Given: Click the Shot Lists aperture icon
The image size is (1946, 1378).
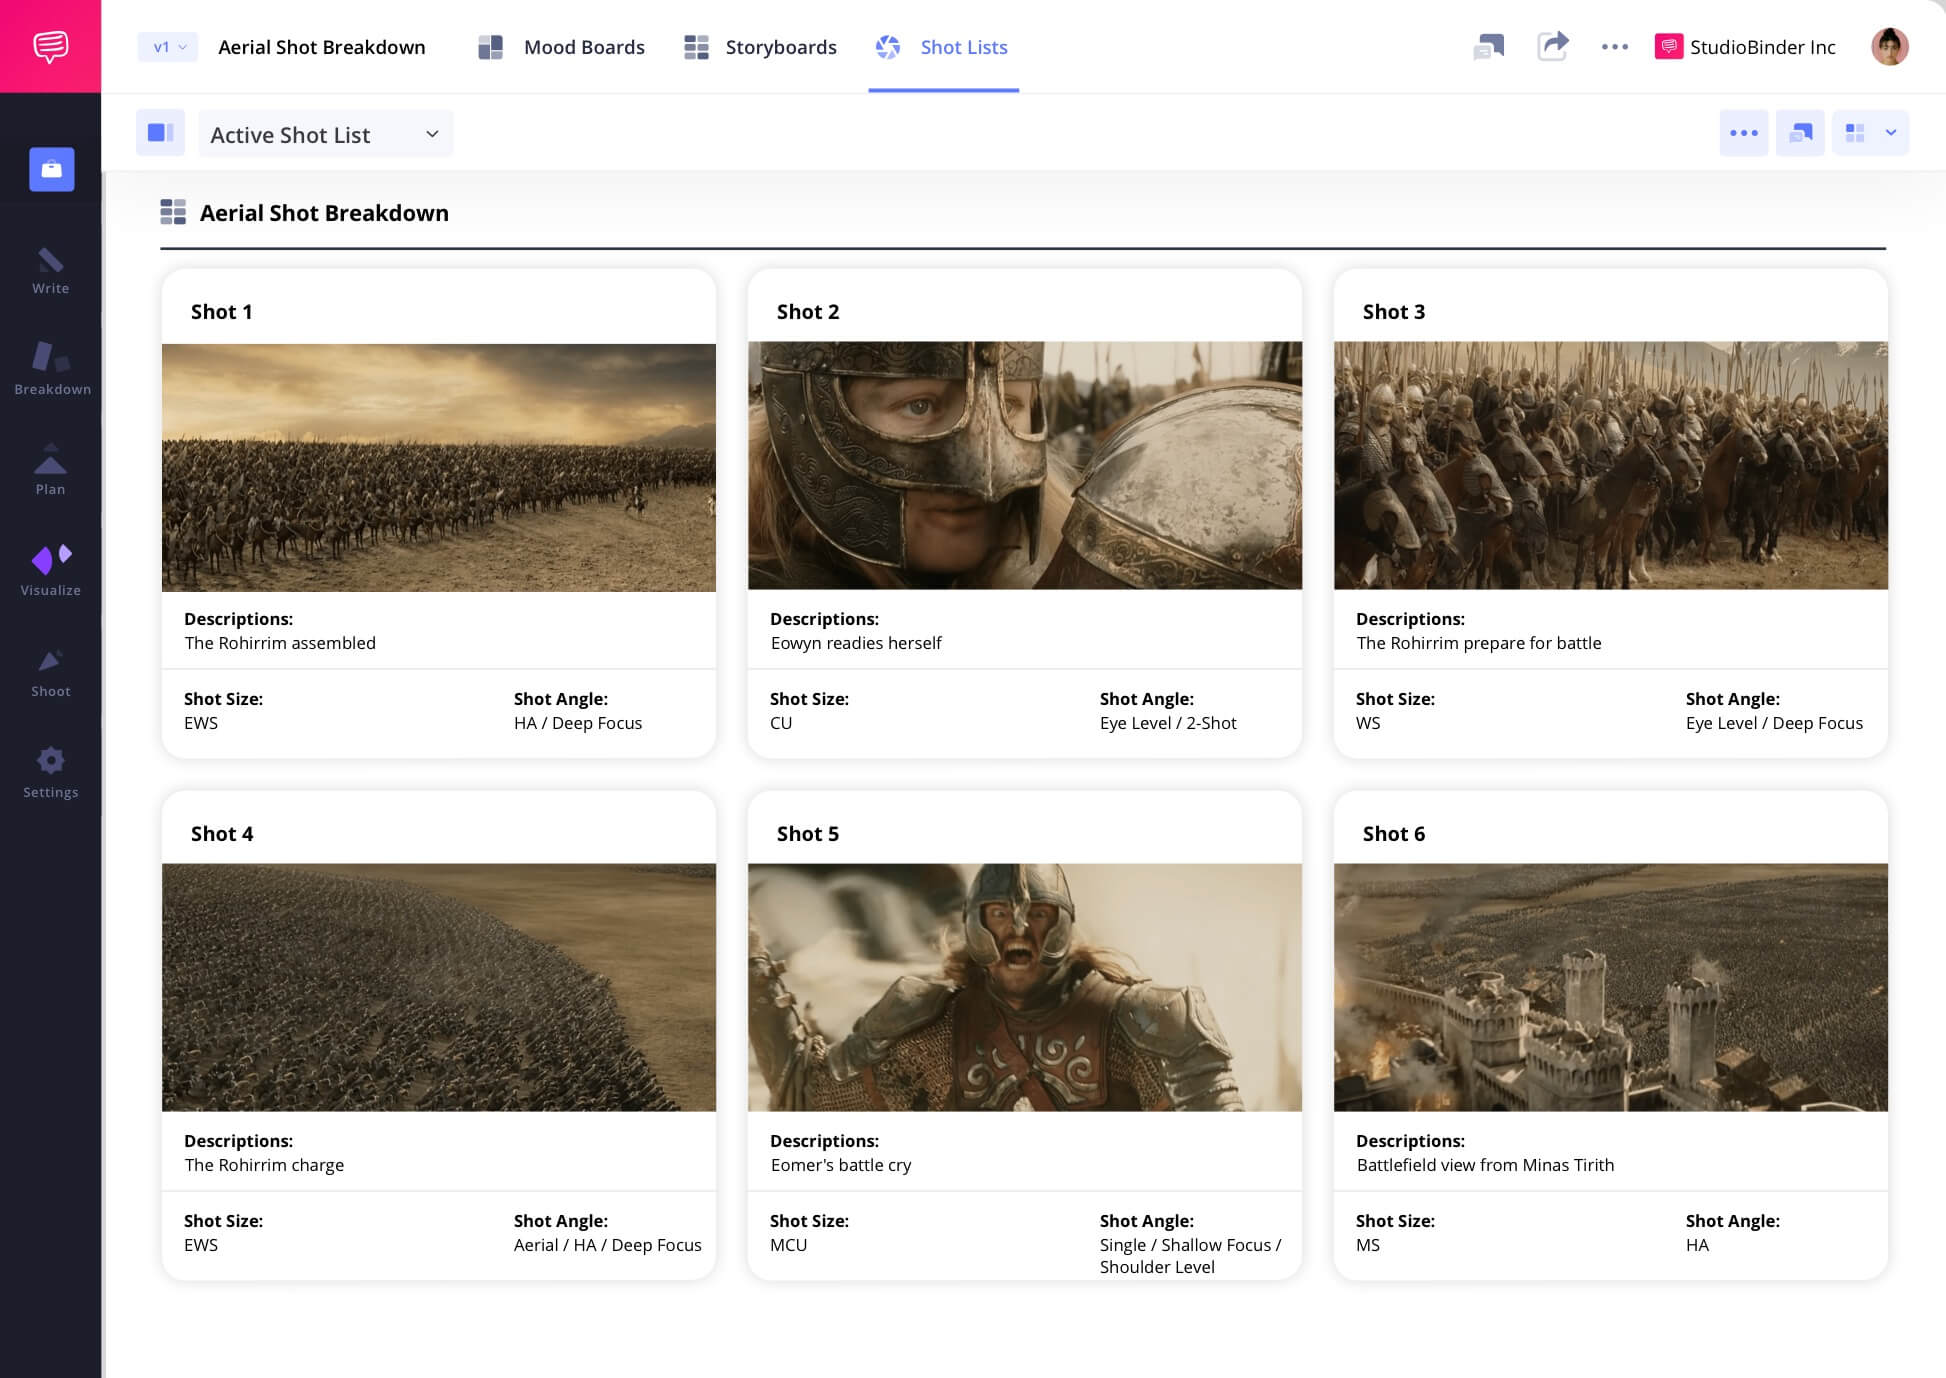Looking at the screenshot, I should [888, 47].
